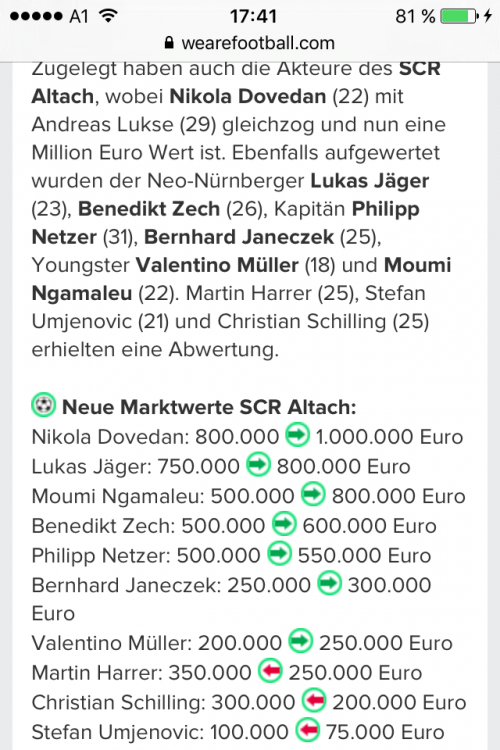
Task: Tap bold name Bernhard Janeczek in paragraph
Action: click(239, 237)
